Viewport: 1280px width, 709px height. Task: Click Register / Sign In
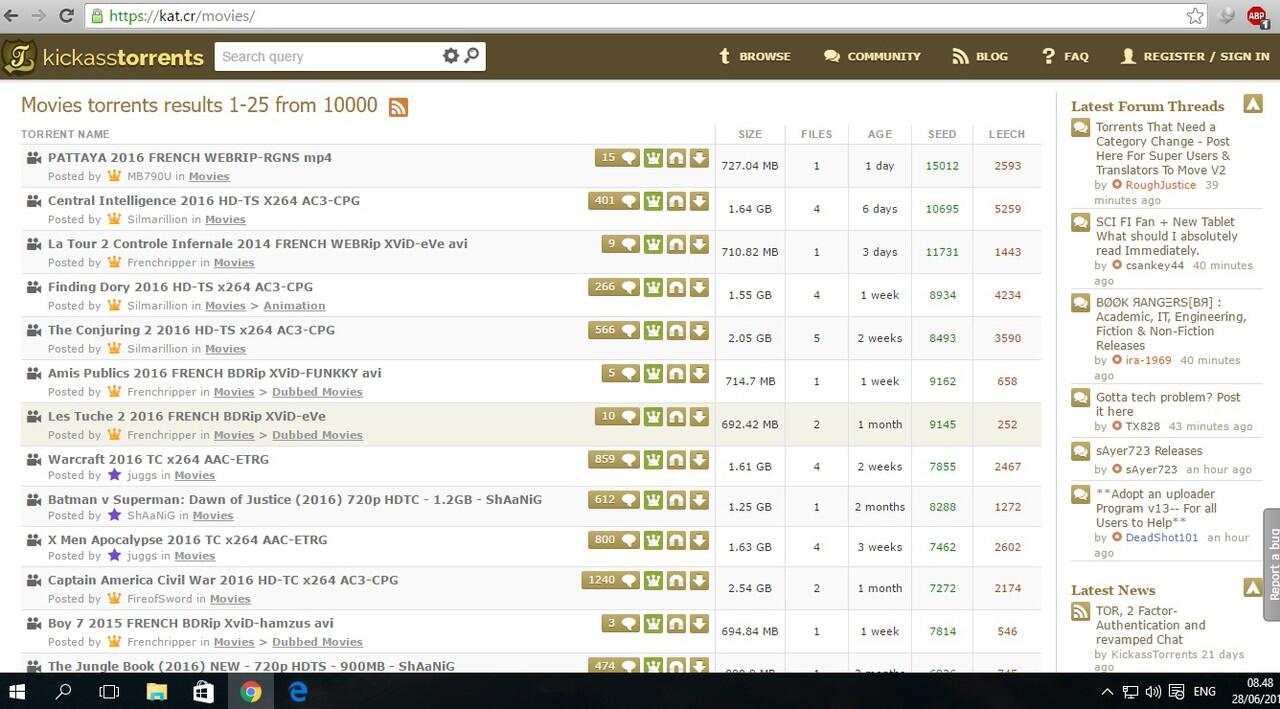pyautogui.click(x=1195, y=56)
